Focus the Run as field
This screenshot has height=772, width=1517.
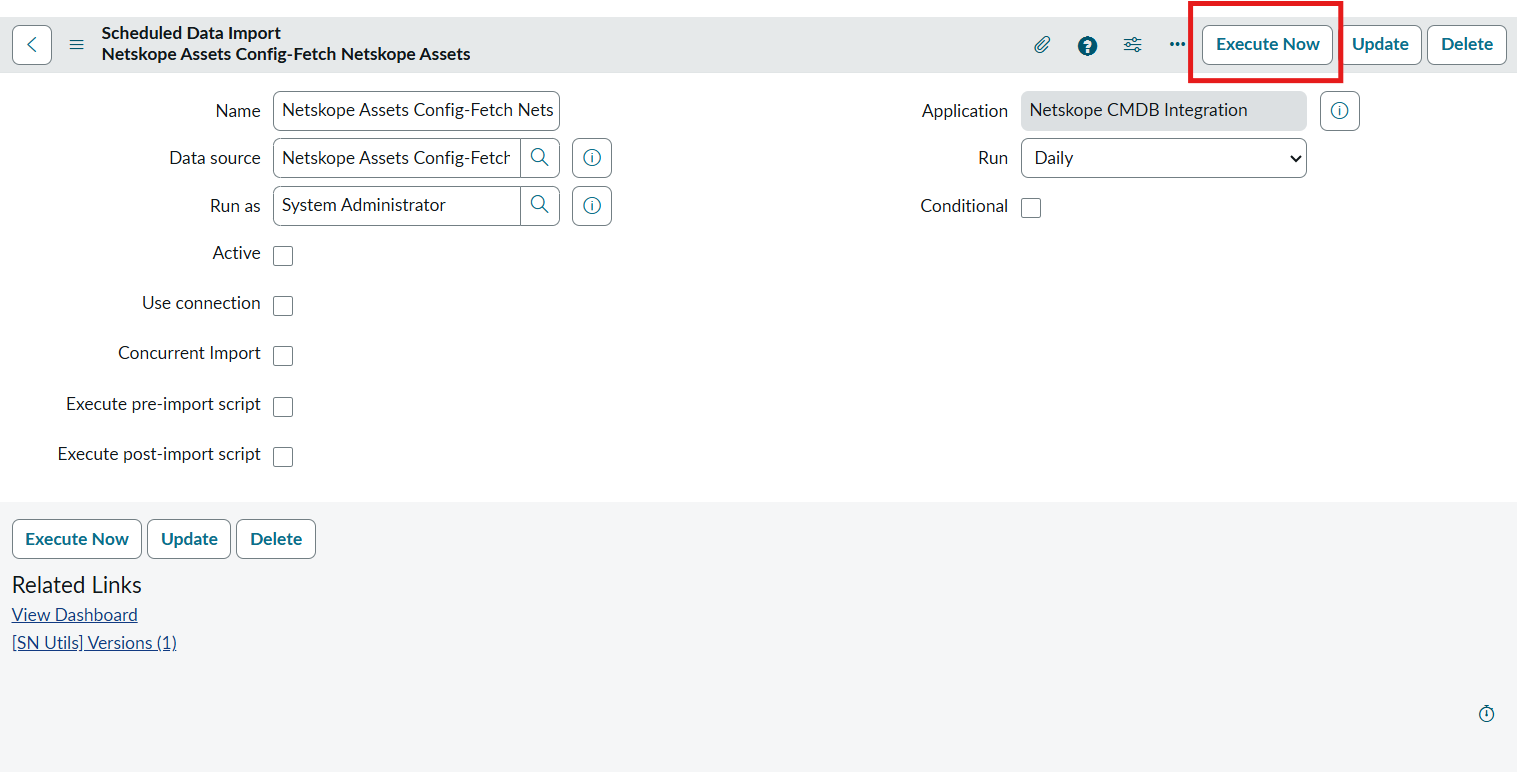(x=397, y=205)
